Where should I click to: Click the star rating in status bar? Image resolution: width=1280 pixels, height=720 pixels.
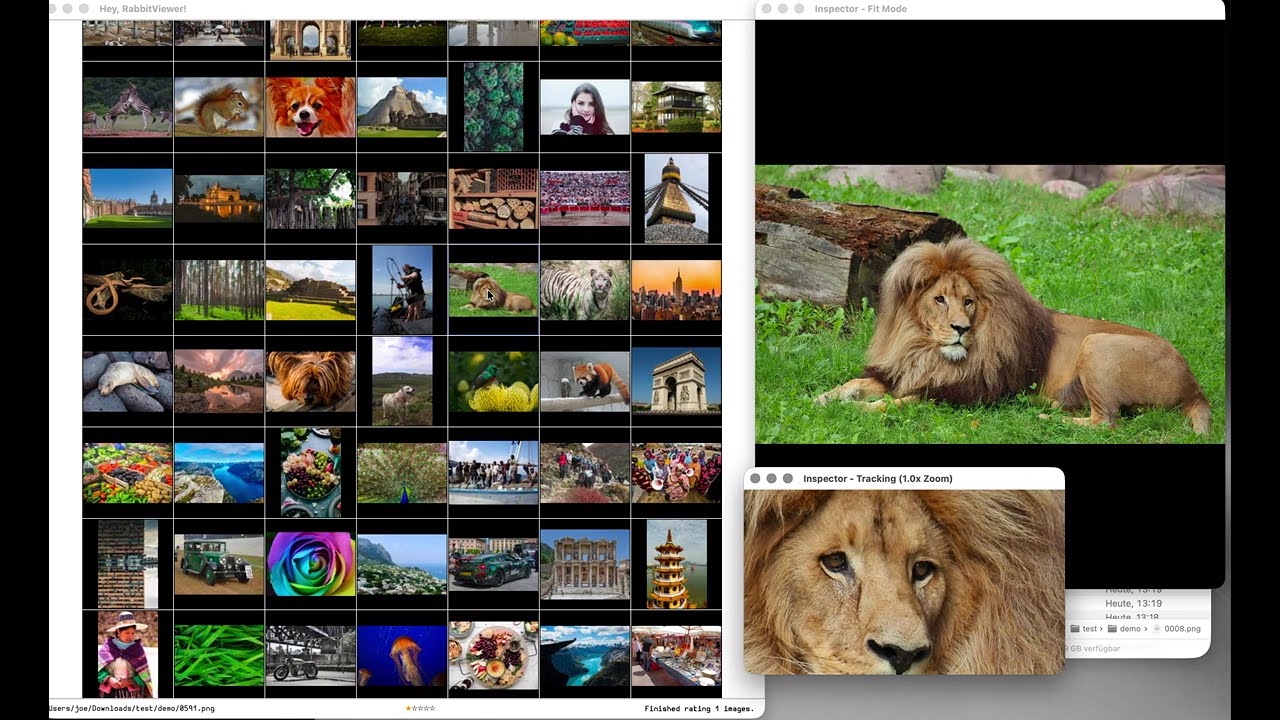click(420, 708)
